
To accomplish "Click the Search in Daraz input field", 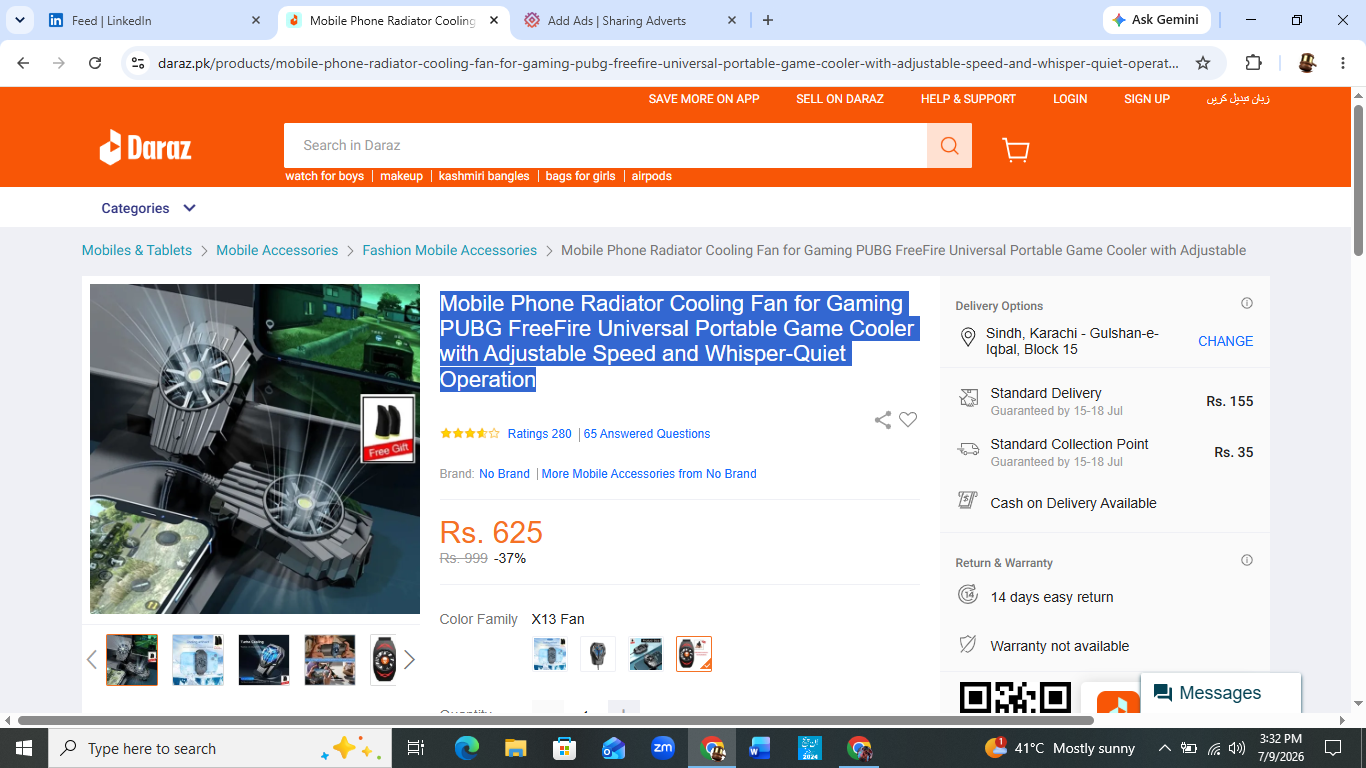I will pos(605,146).
